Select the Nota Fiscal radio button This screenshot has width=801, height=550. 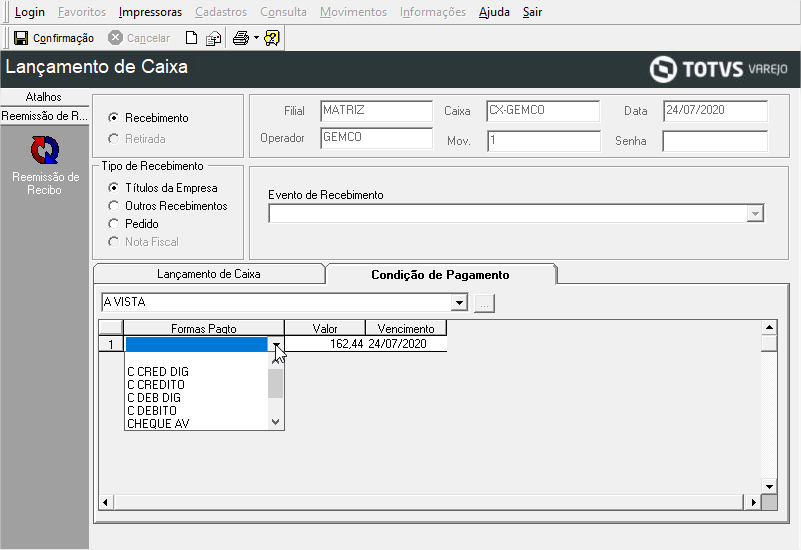coord(113,242)
